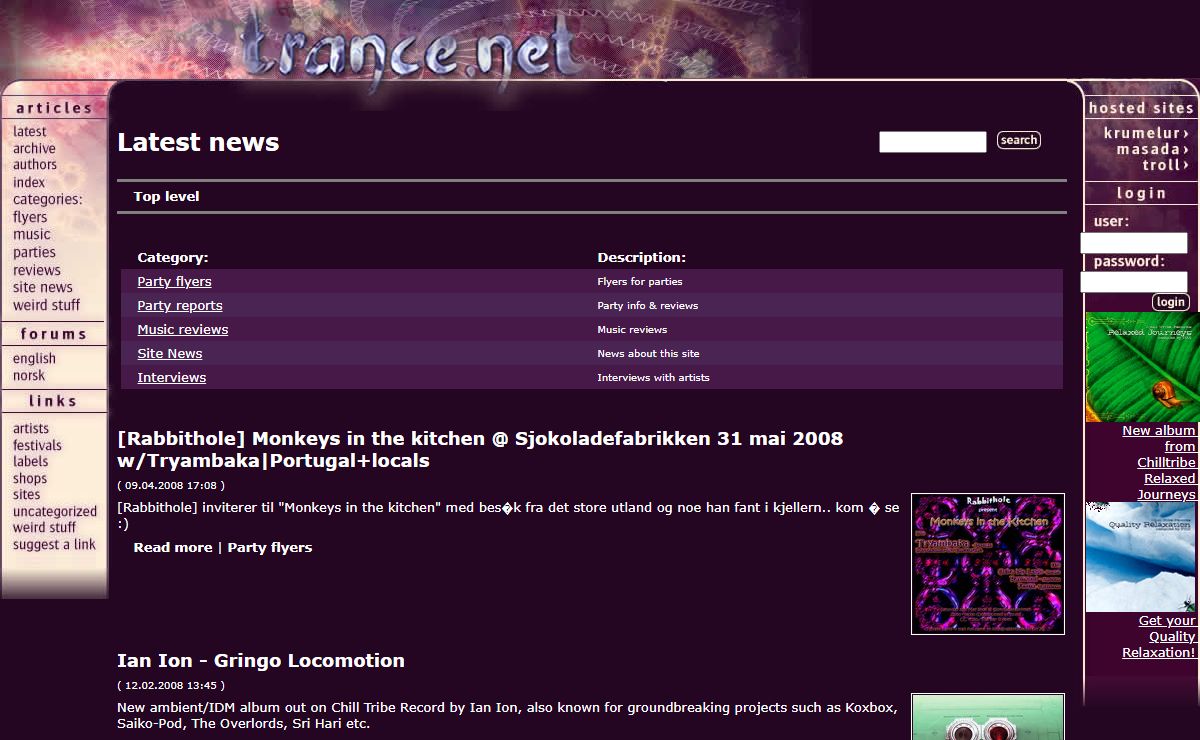Click the search button
This screenshot has width=1200, height=740.
pos(1018,140)
